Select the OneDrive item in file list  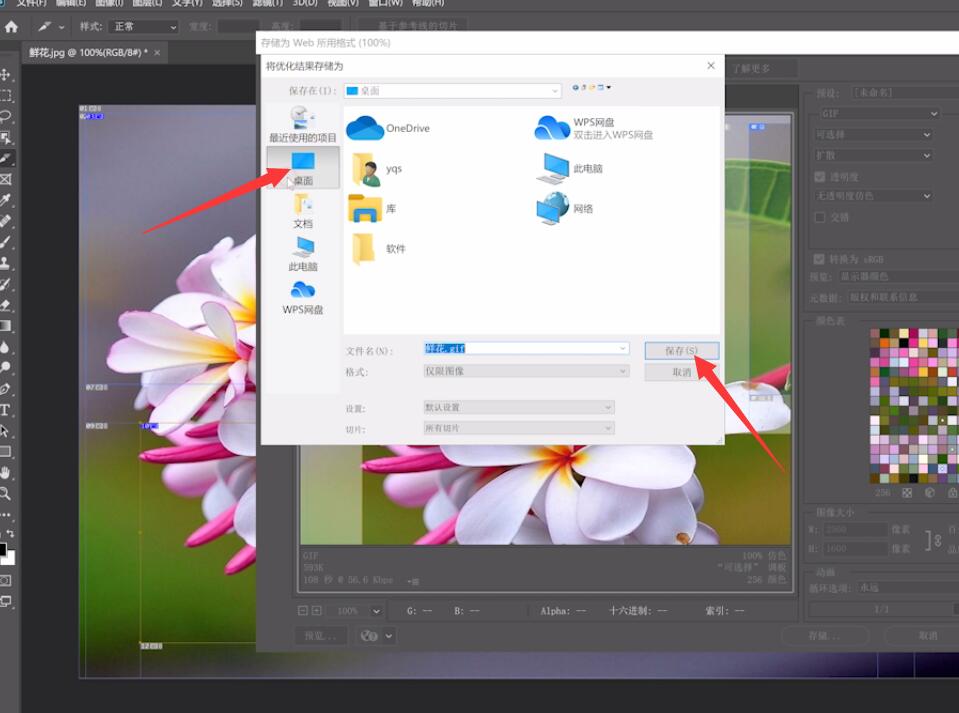coord(388,128)
